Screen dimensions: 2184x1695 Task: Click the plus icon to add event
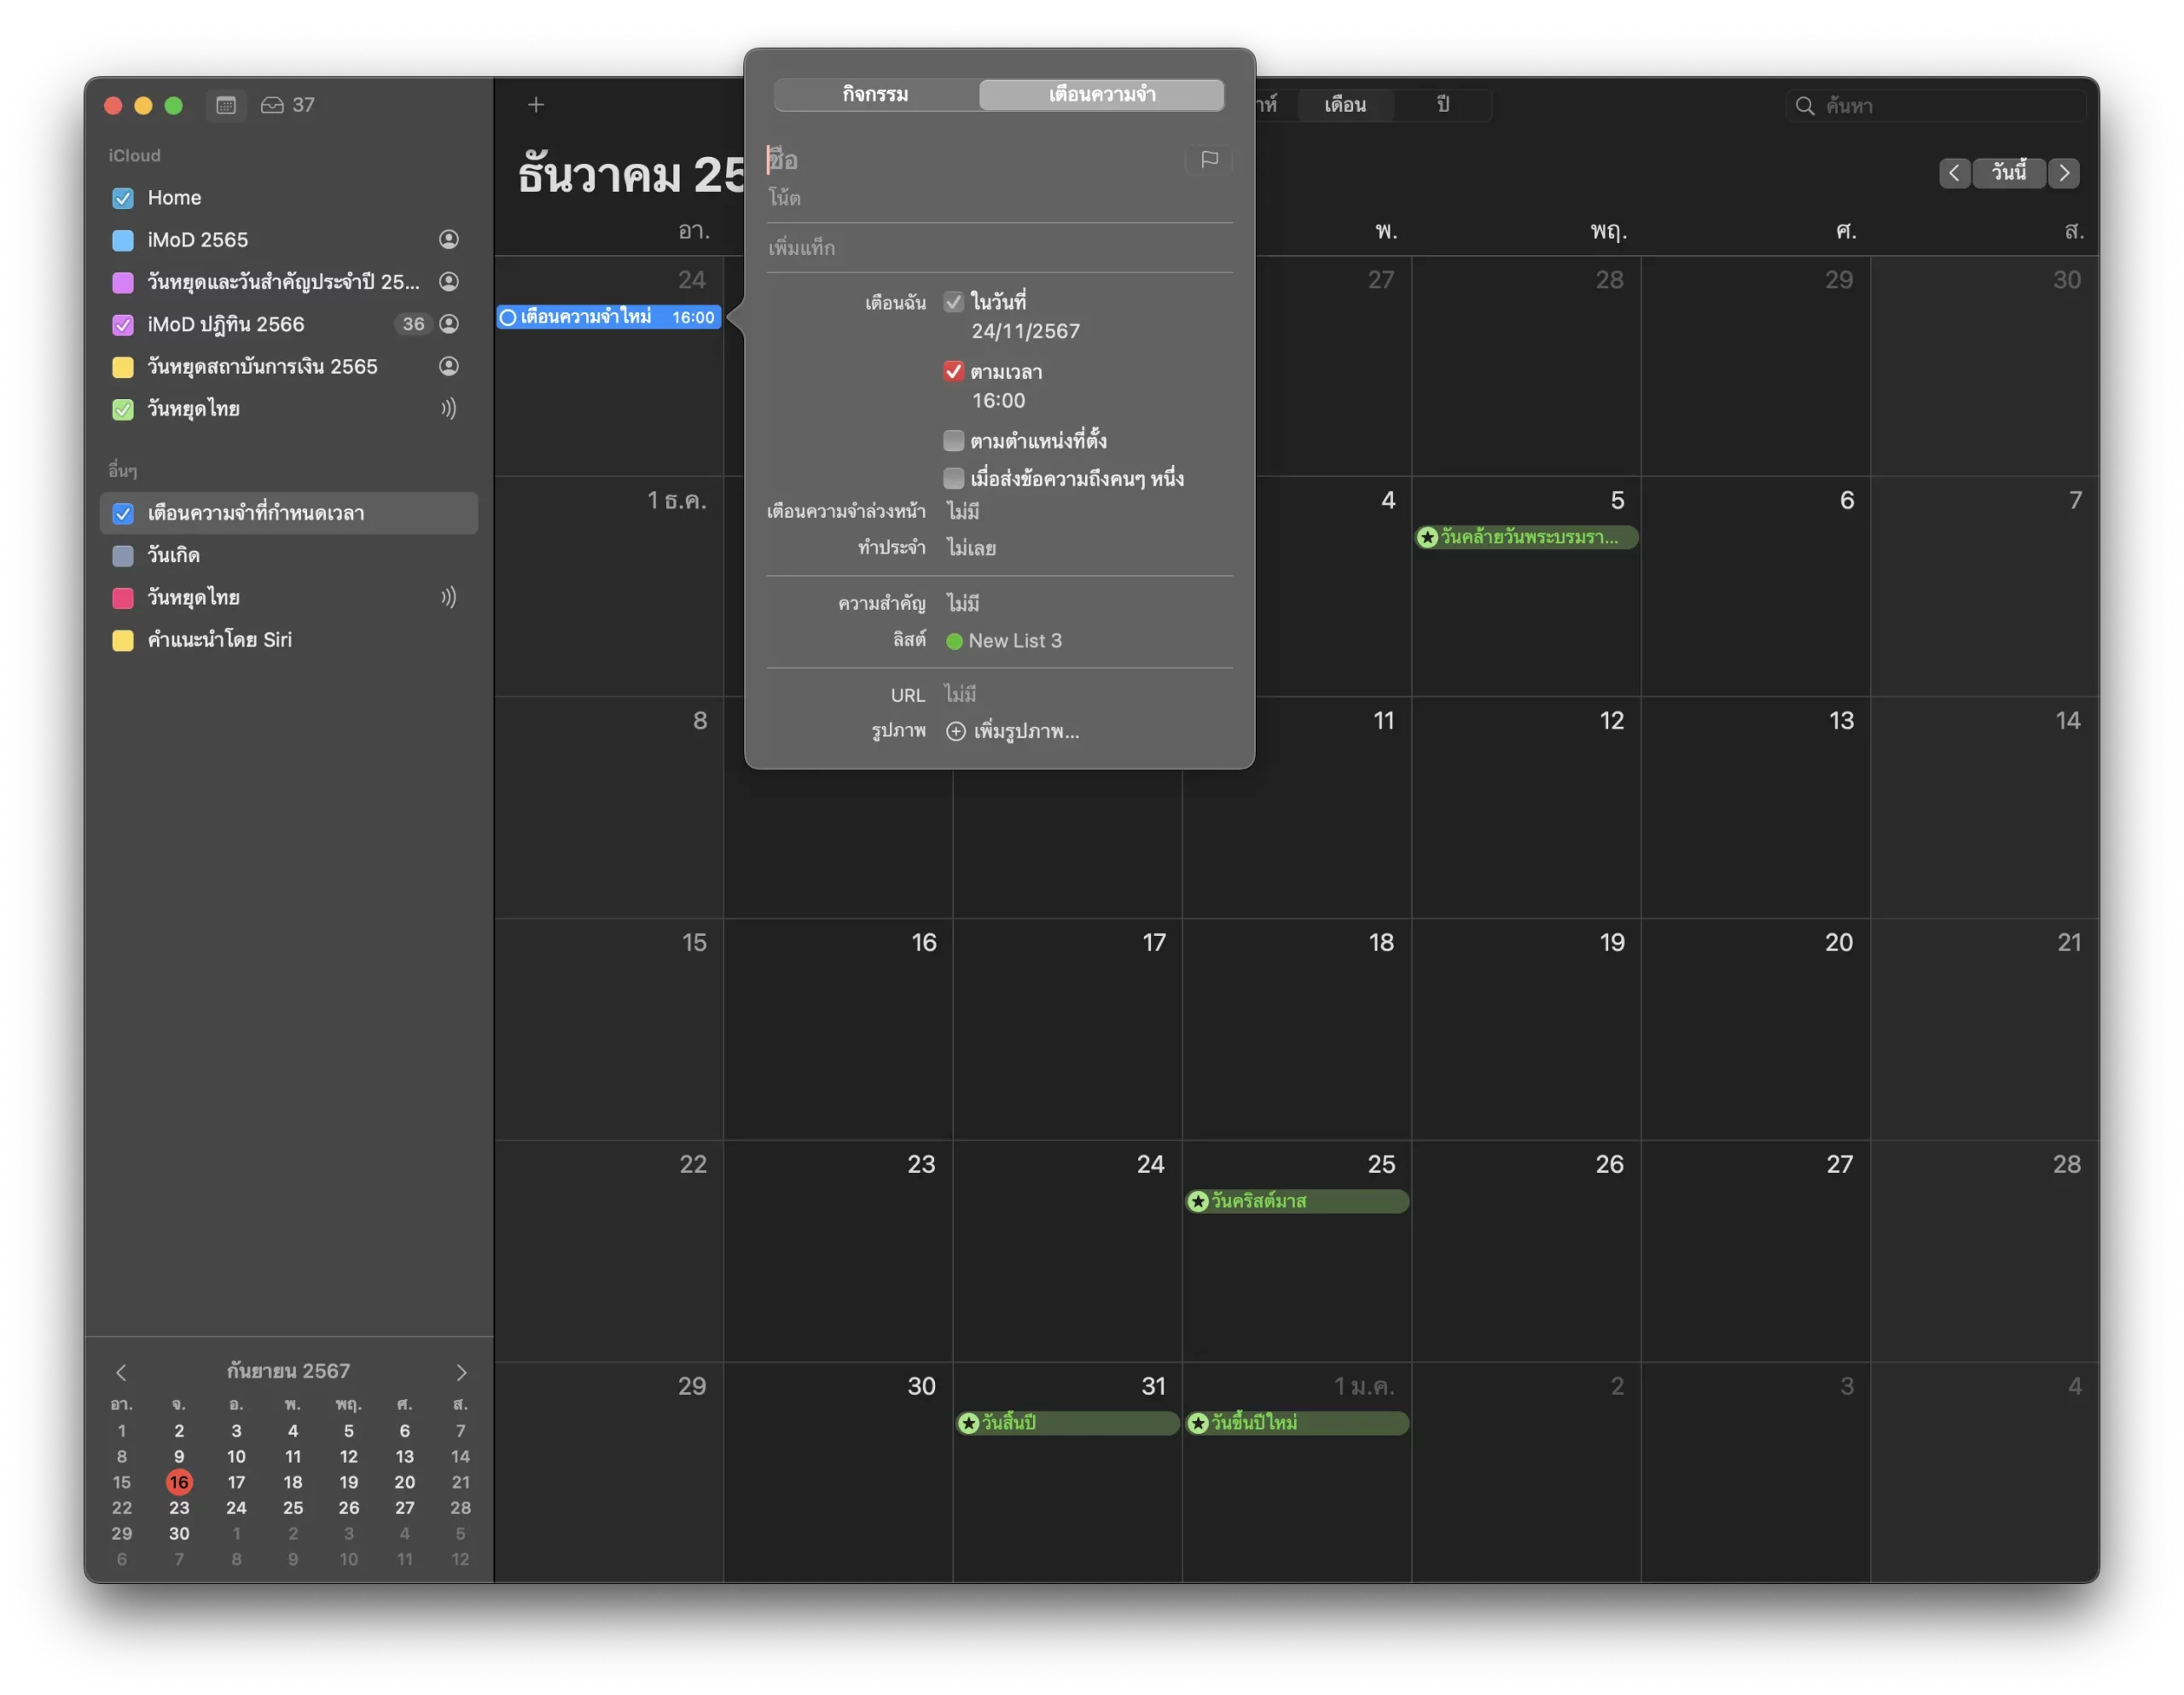536,105
